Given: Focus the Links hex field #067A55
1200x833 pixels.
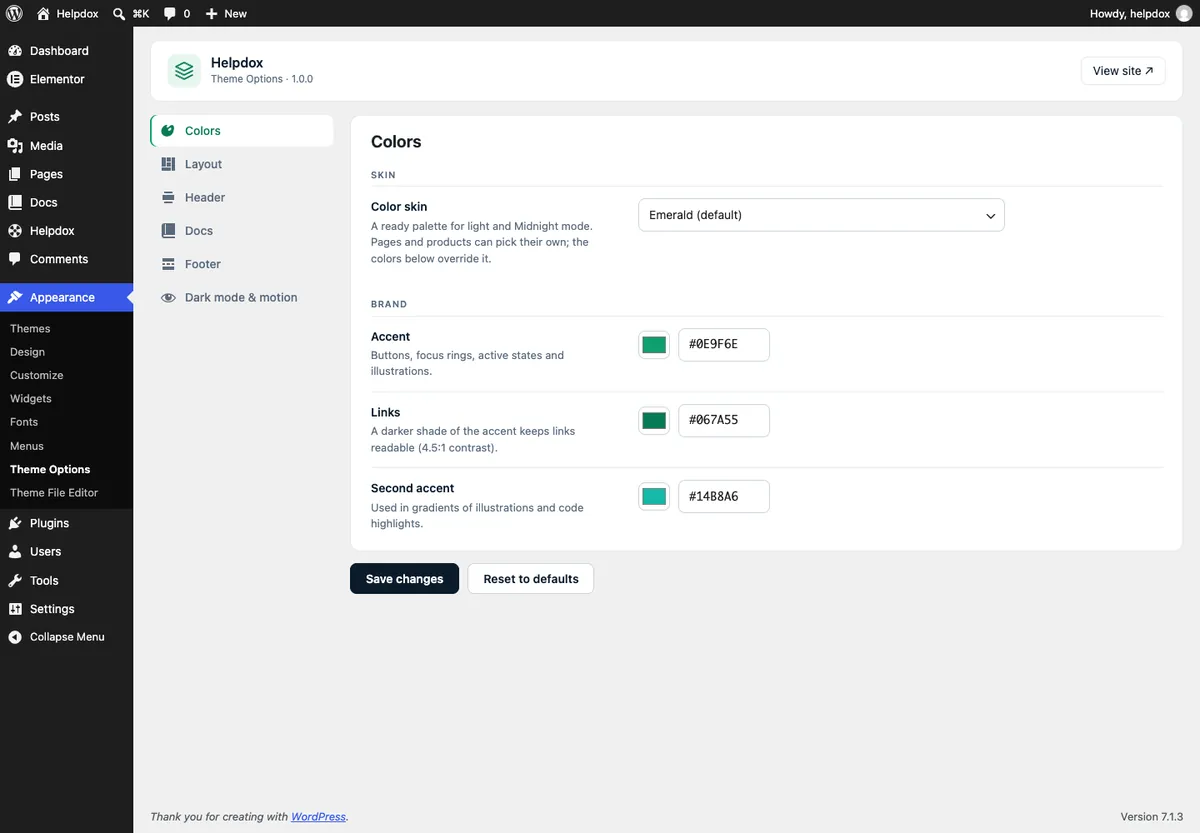Looking at the screenshot, I should 724,421.
